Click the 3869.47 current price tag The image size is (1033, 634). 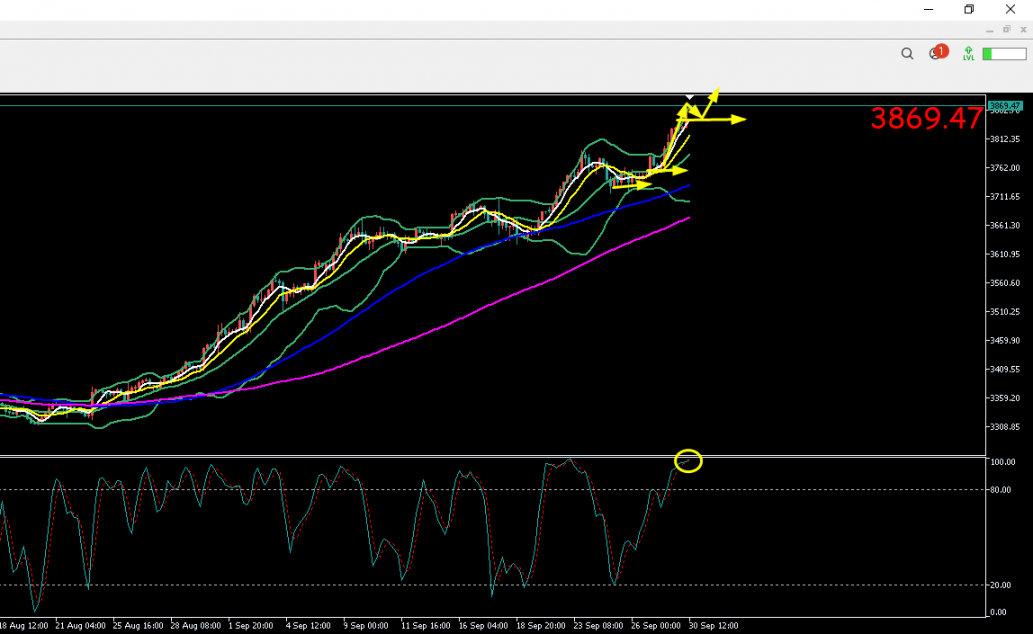click(x=1004, y=106)
